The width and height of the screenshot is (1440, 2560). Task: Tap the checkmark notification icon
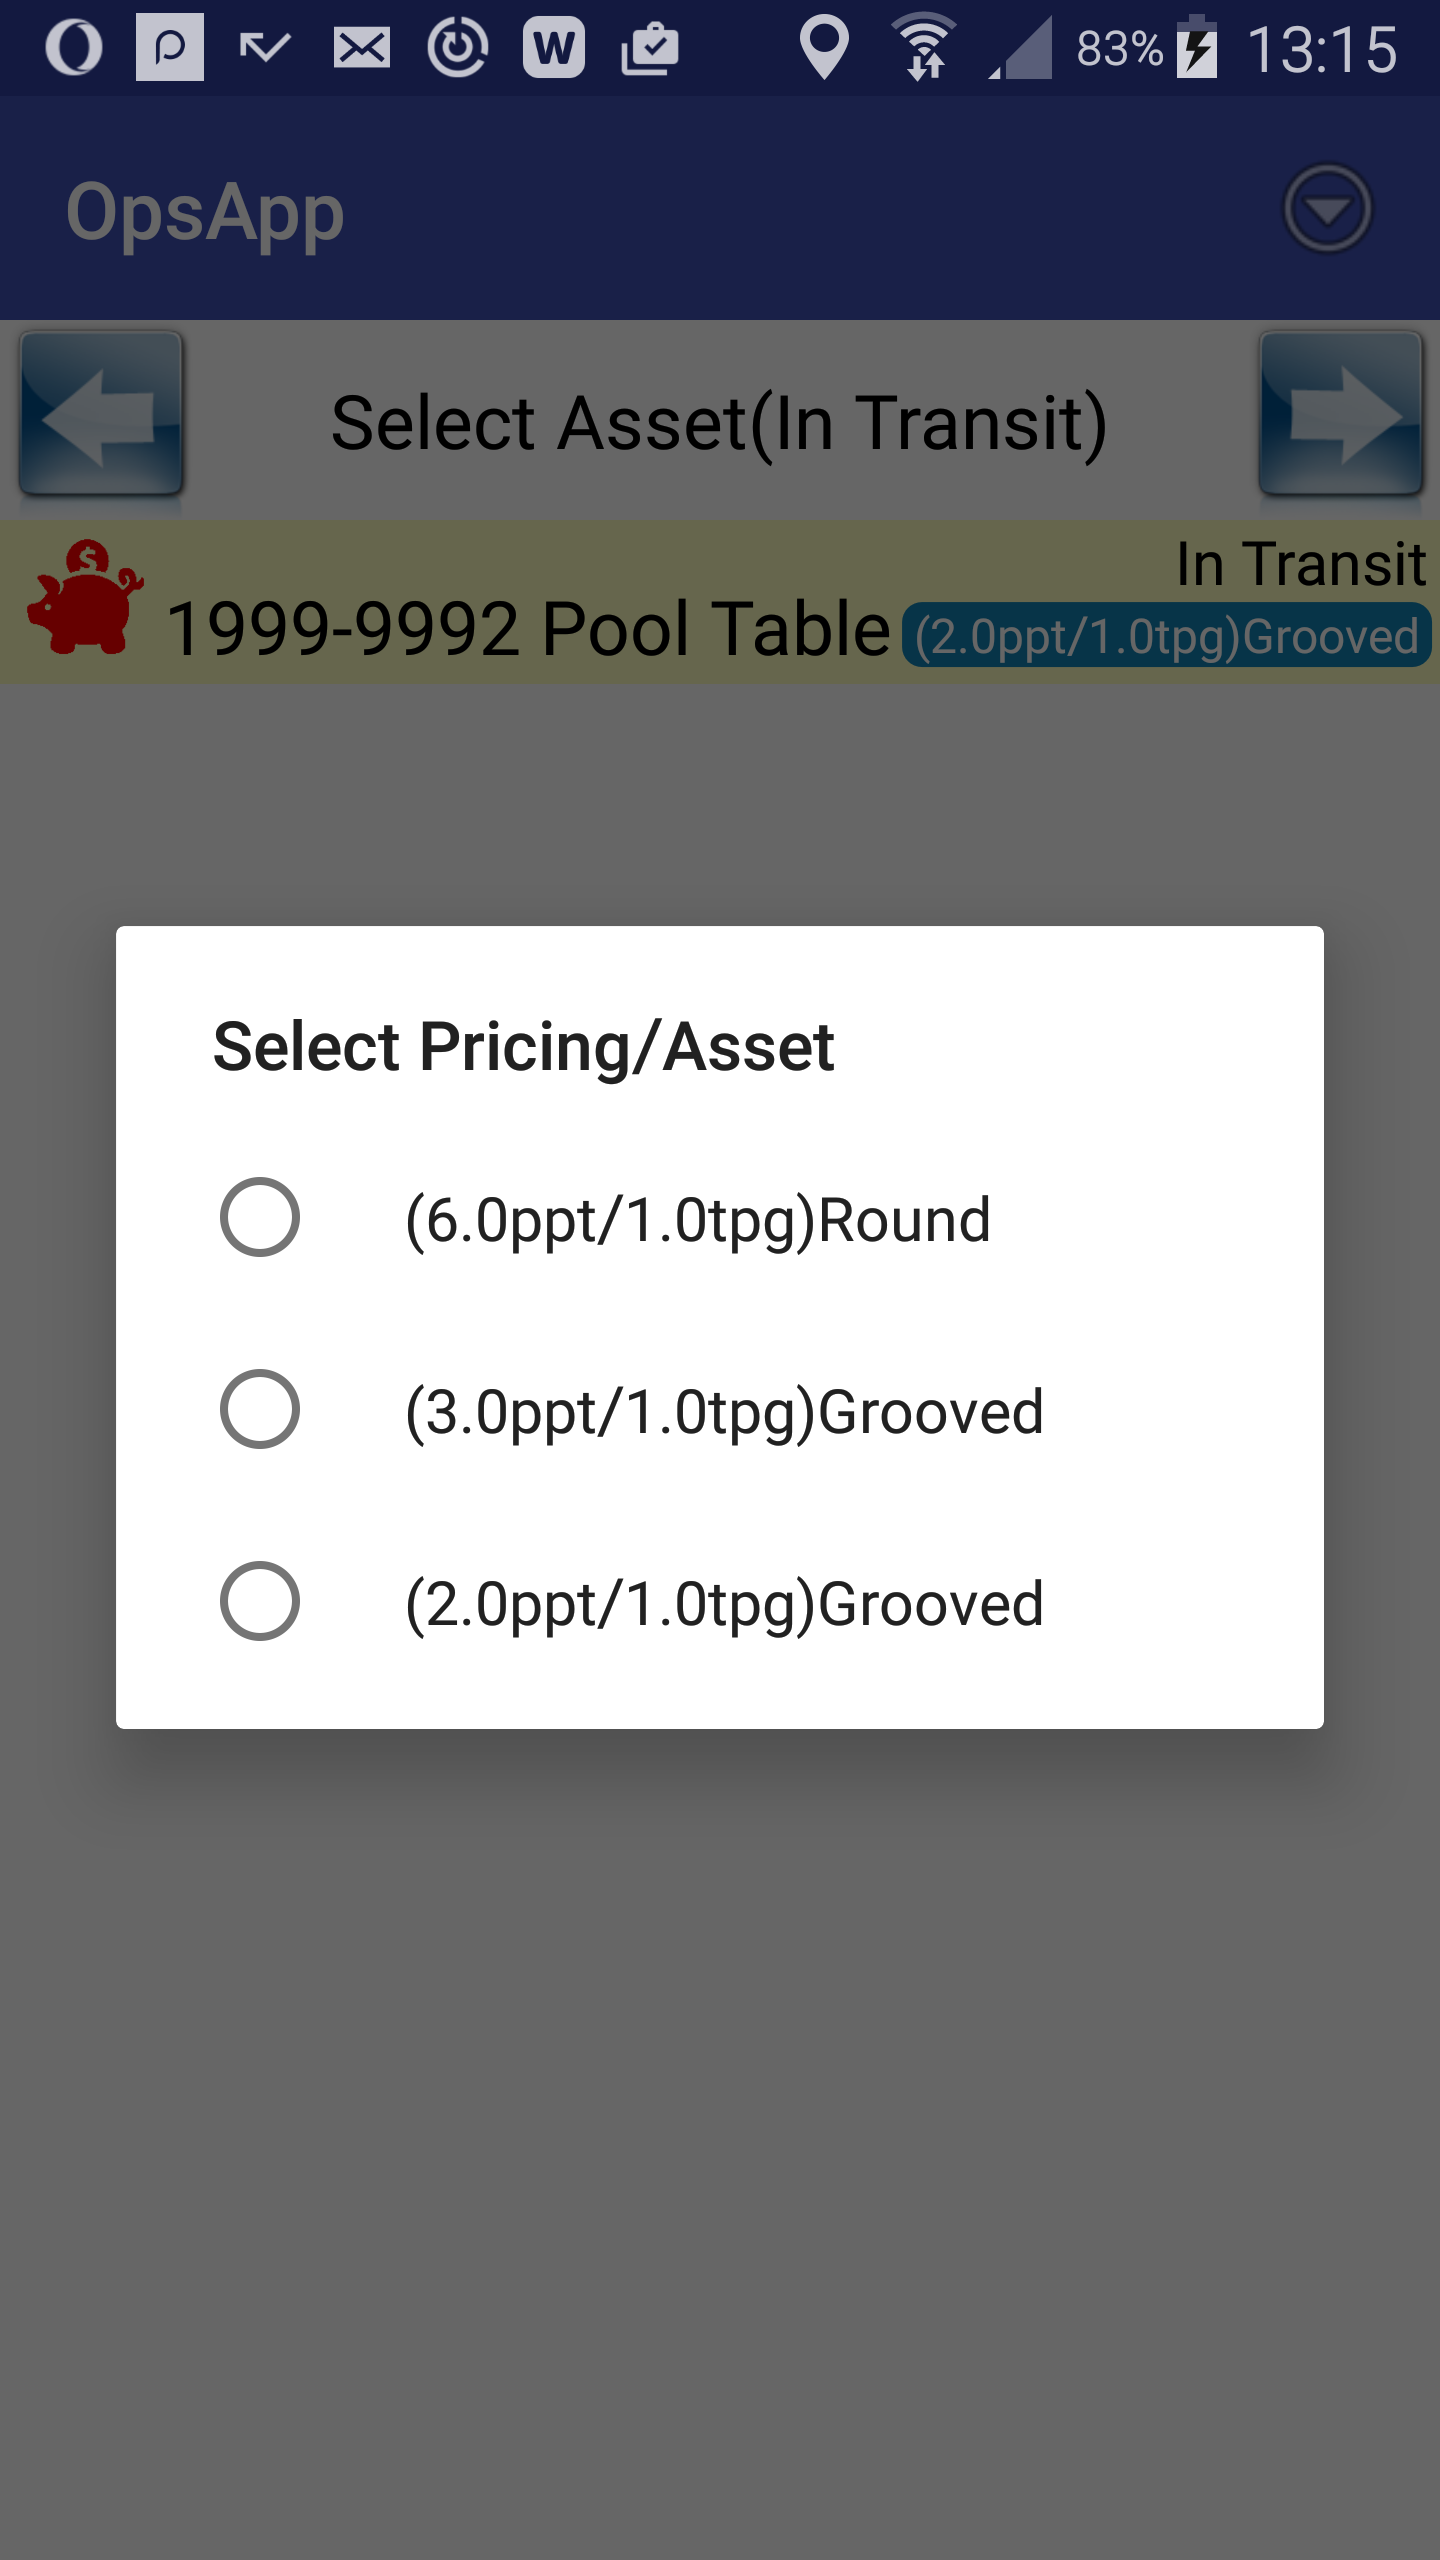tap(265, 47)
